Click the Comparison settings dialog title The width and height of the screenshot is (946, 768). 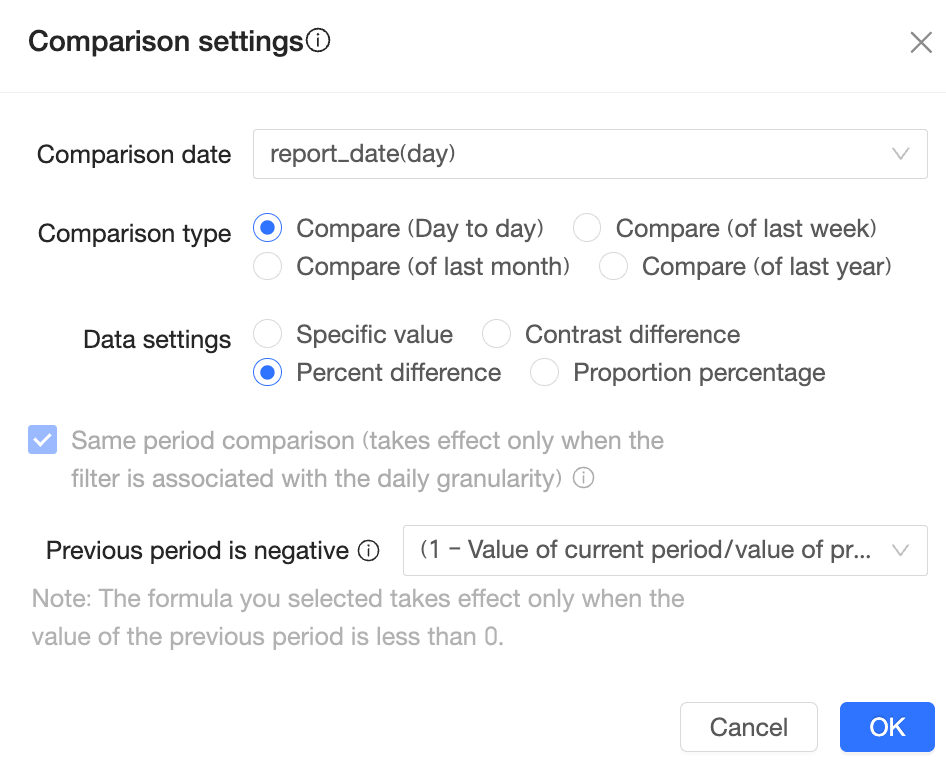pyautogui.click(x=165, y=41)
